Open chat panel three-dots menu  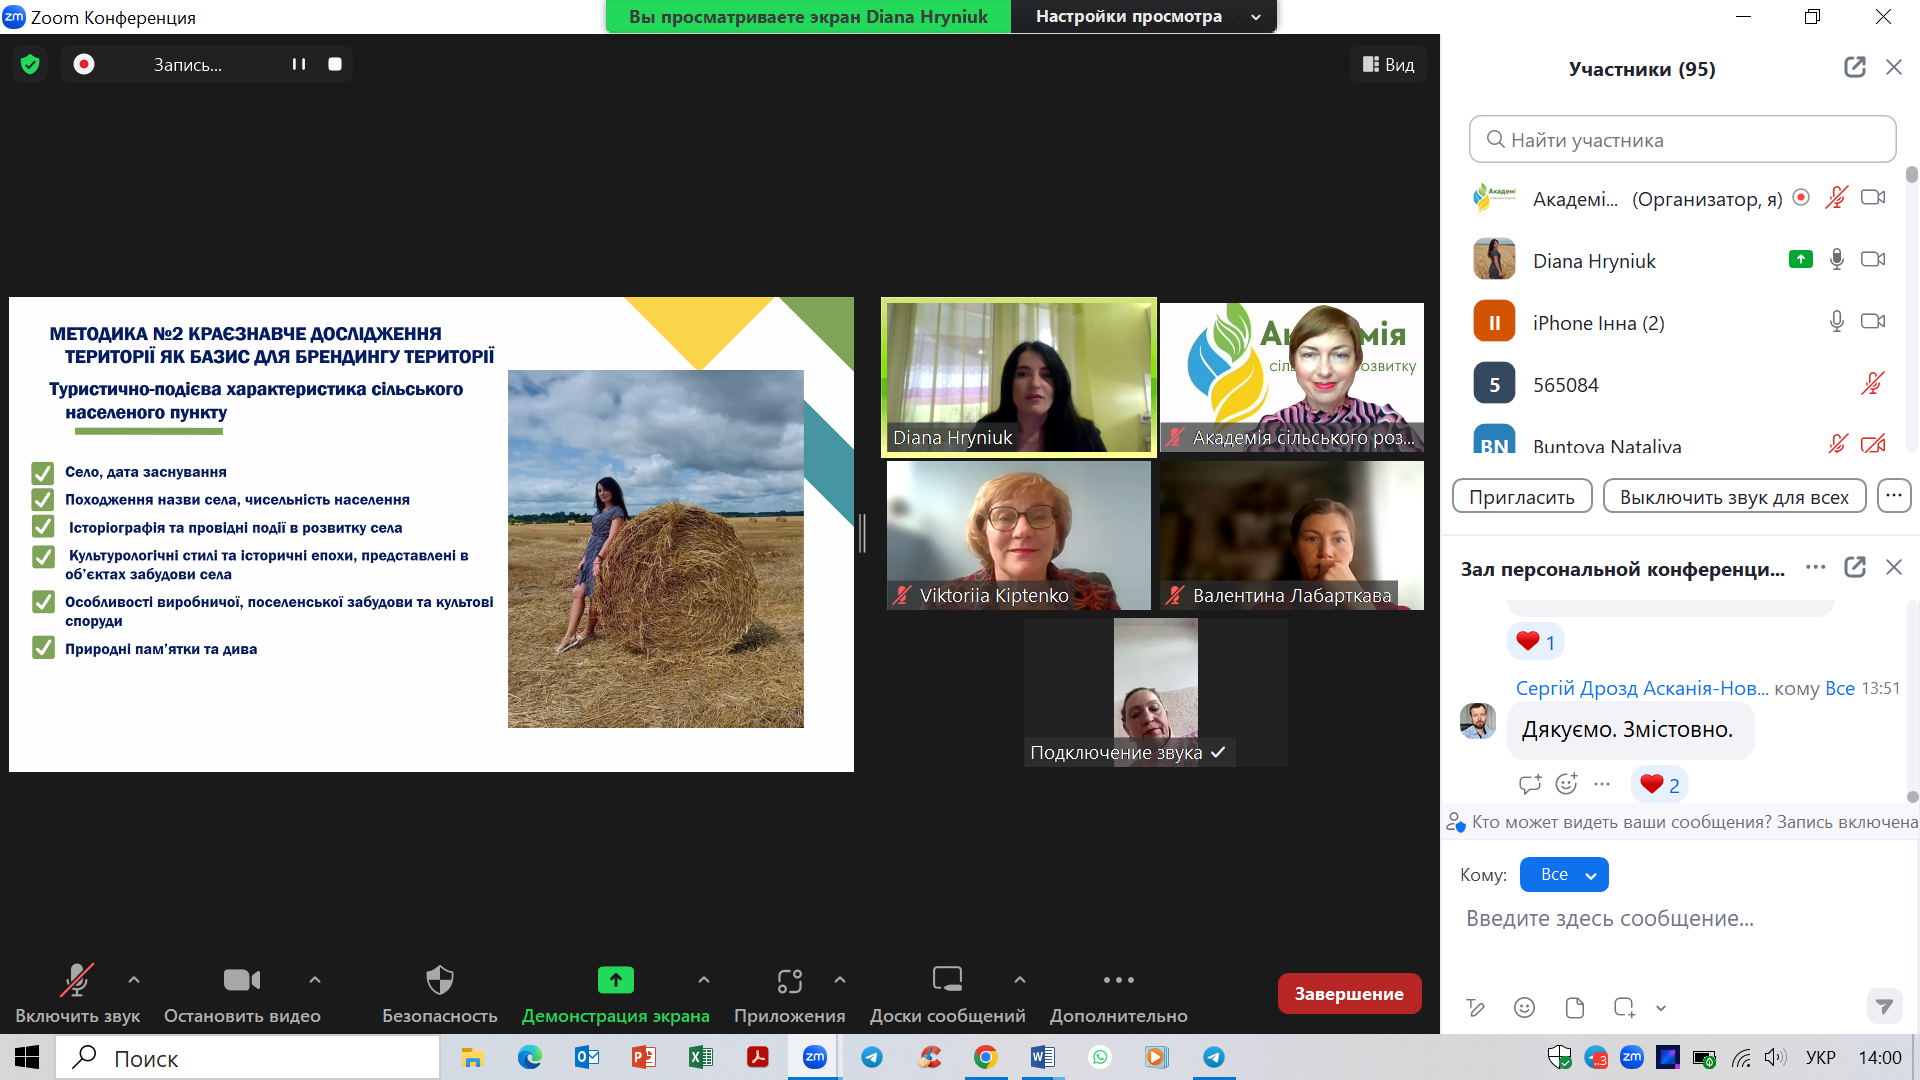click(1815, 567)
